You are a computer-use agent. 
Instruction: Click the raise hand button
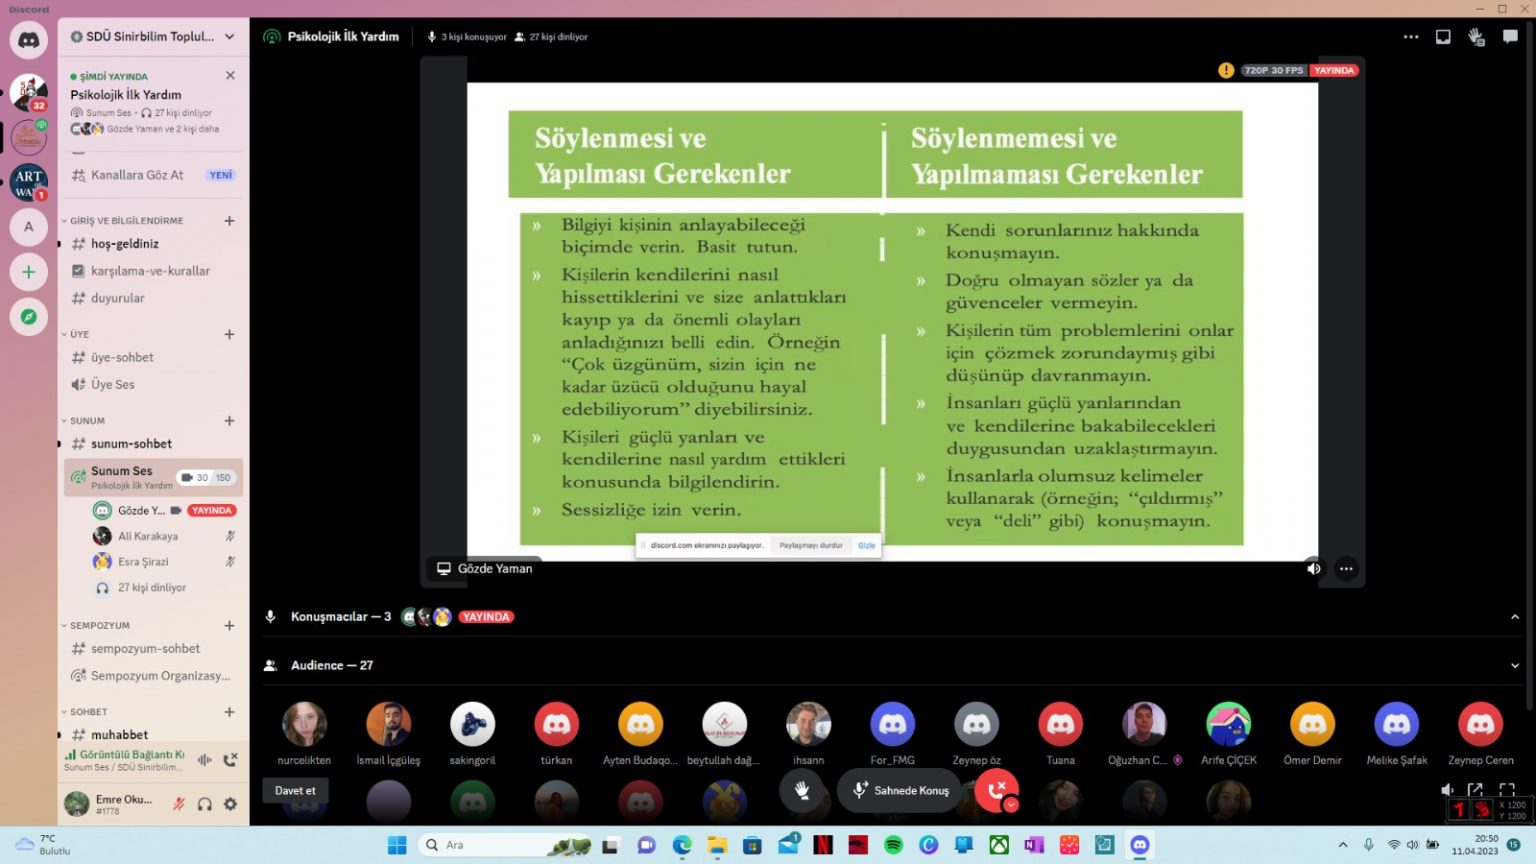pos(801,790)
